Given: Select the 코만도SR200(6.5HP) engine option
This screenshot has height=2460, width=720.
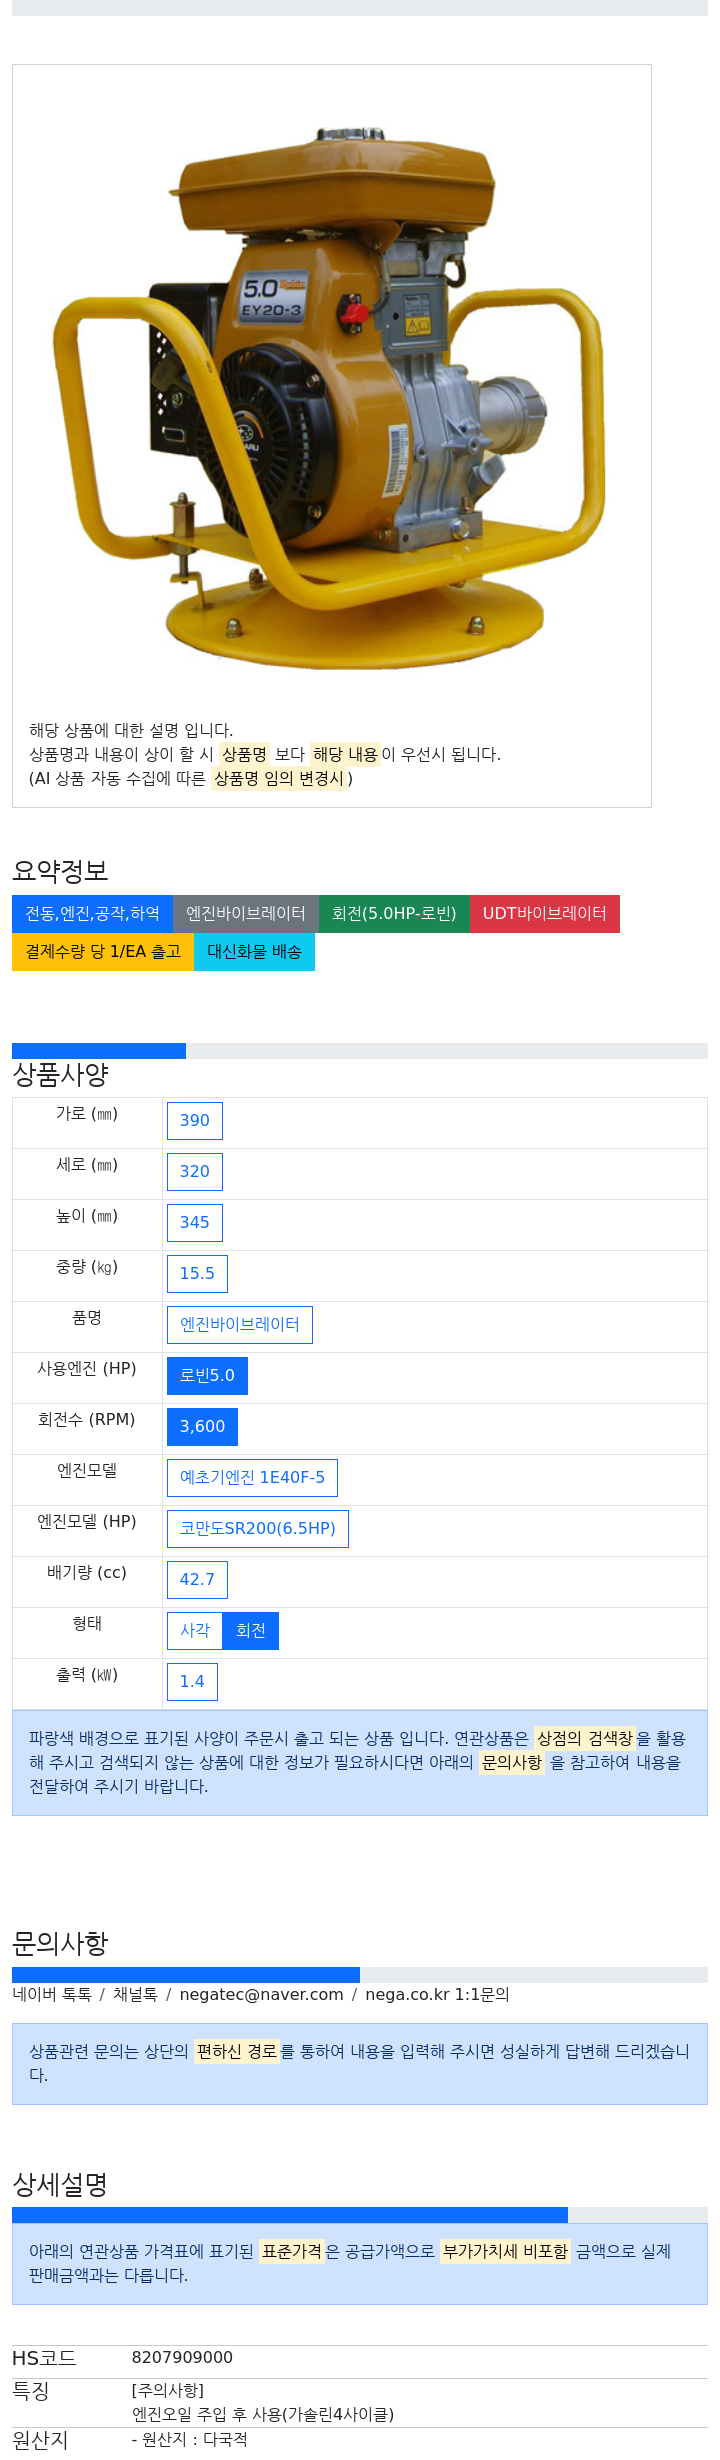Looking at the screenshot, I should (x=258, y=1529).
